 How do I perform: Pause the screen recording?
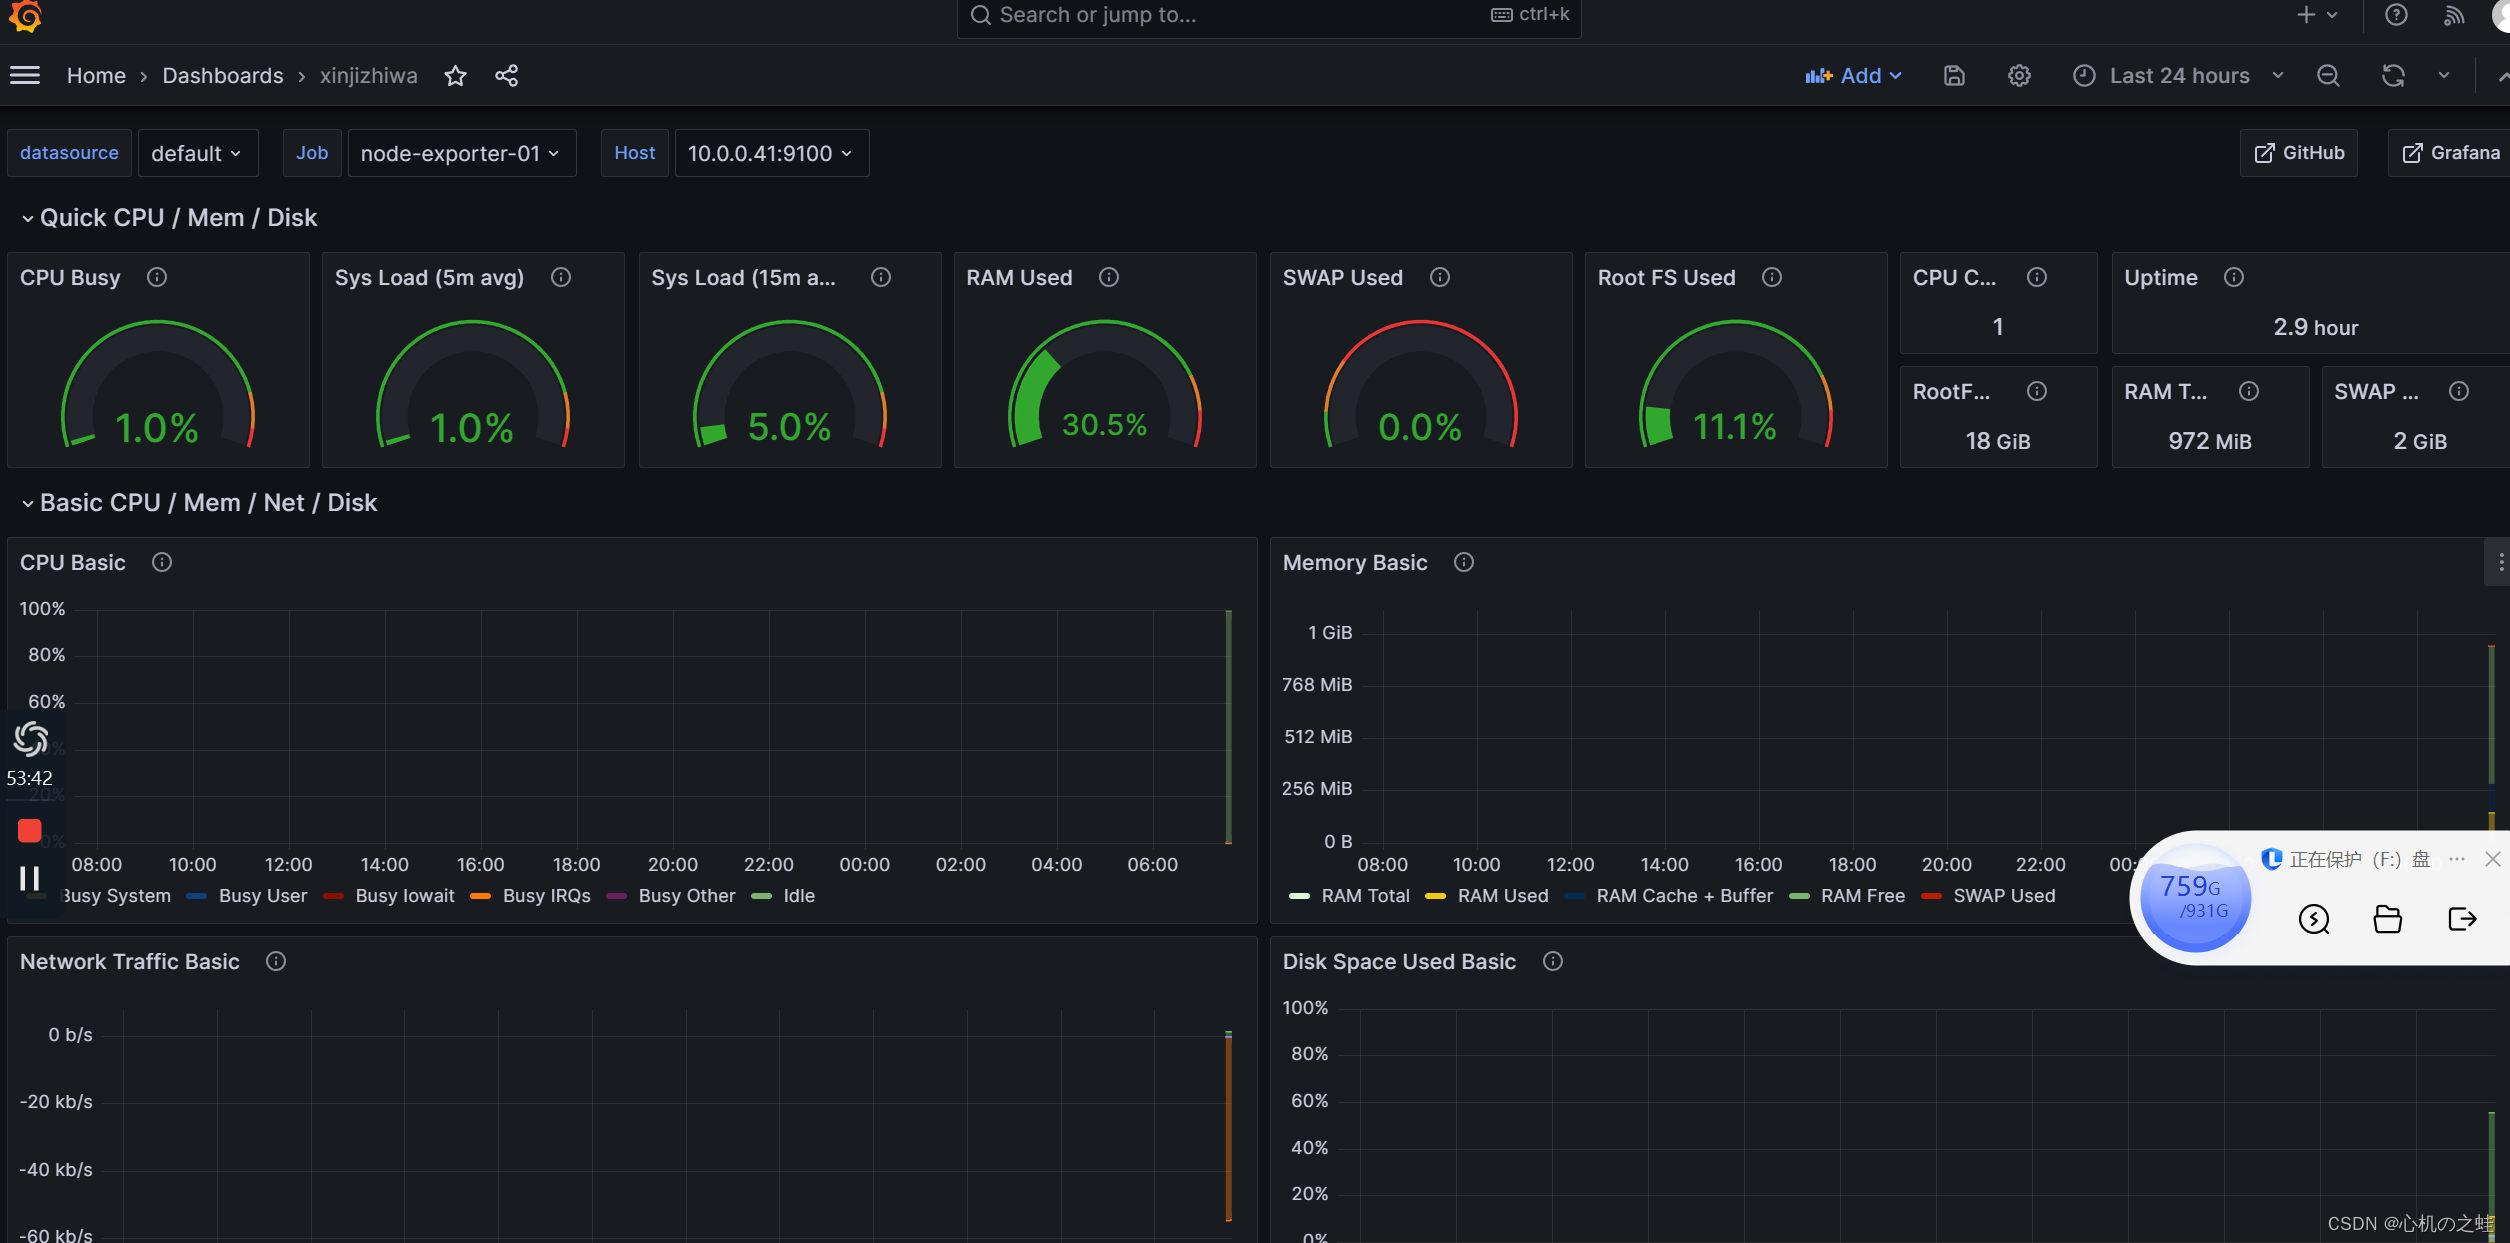coord(29,878)
